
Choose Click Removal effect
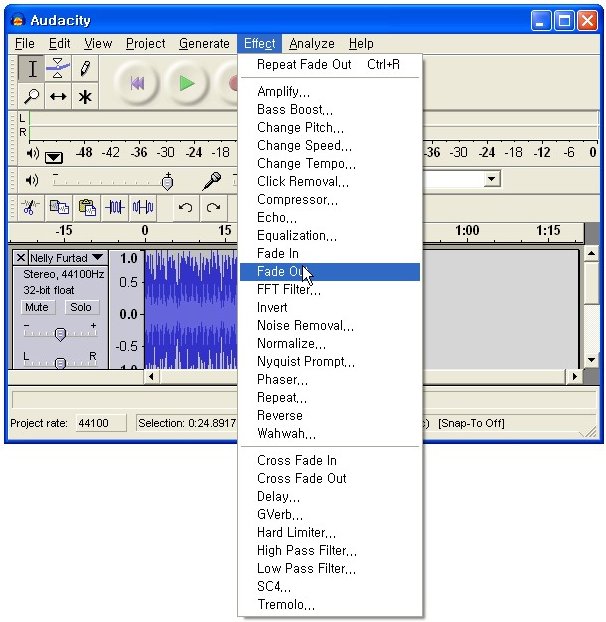(x=330, y=181)
